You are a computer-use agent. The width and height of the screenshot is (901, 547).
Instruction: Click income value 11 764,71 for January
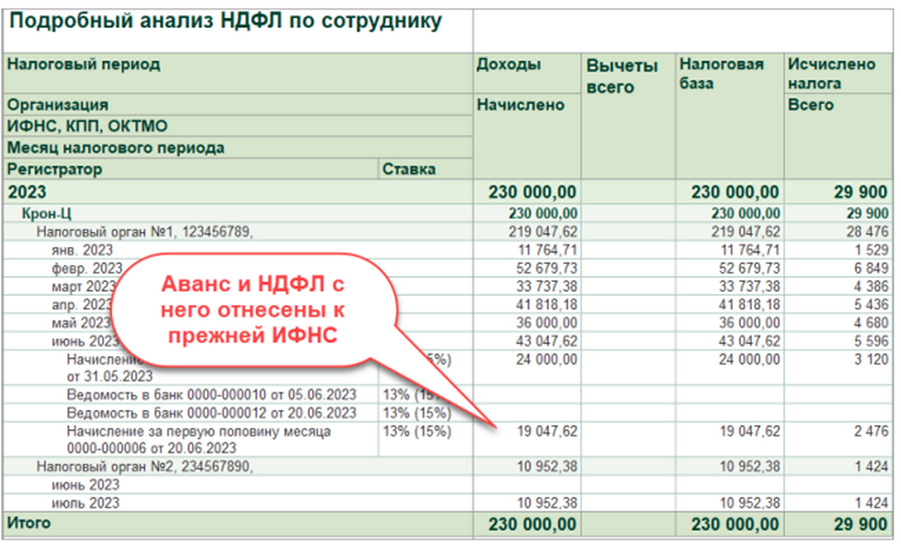(547, 251)
